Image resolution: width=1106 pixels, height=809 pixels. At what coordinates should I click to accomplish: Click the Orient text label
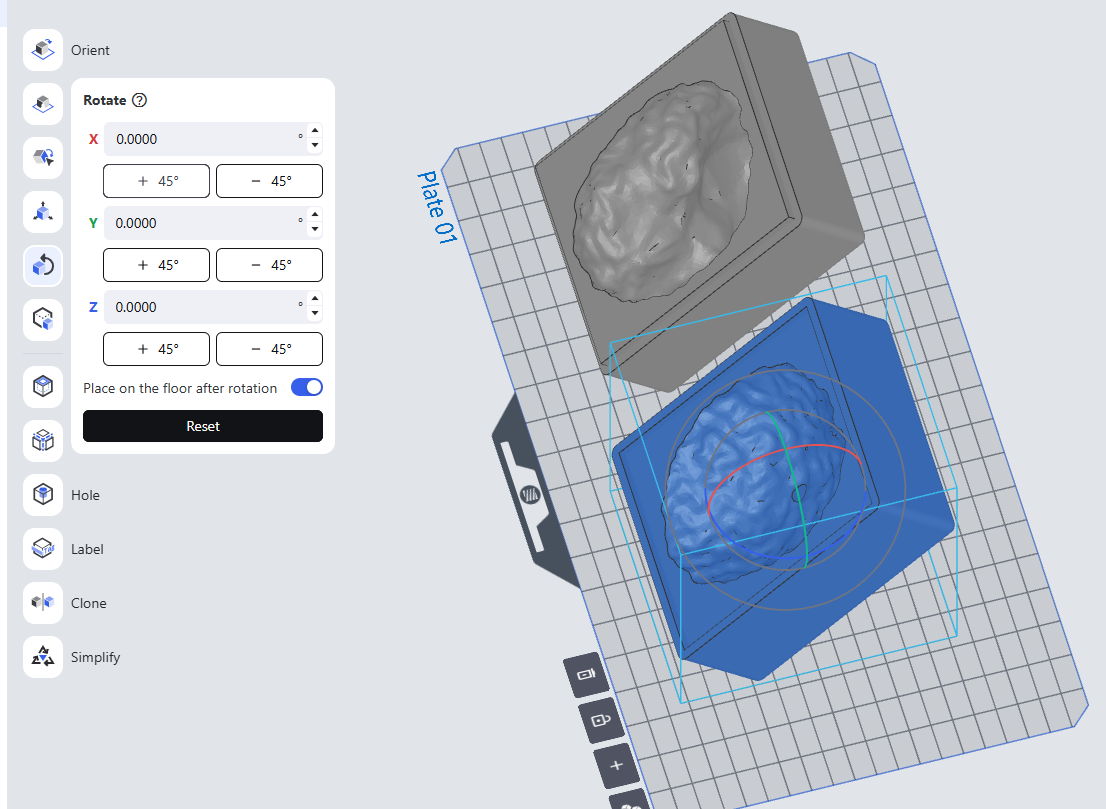(90, 50)
